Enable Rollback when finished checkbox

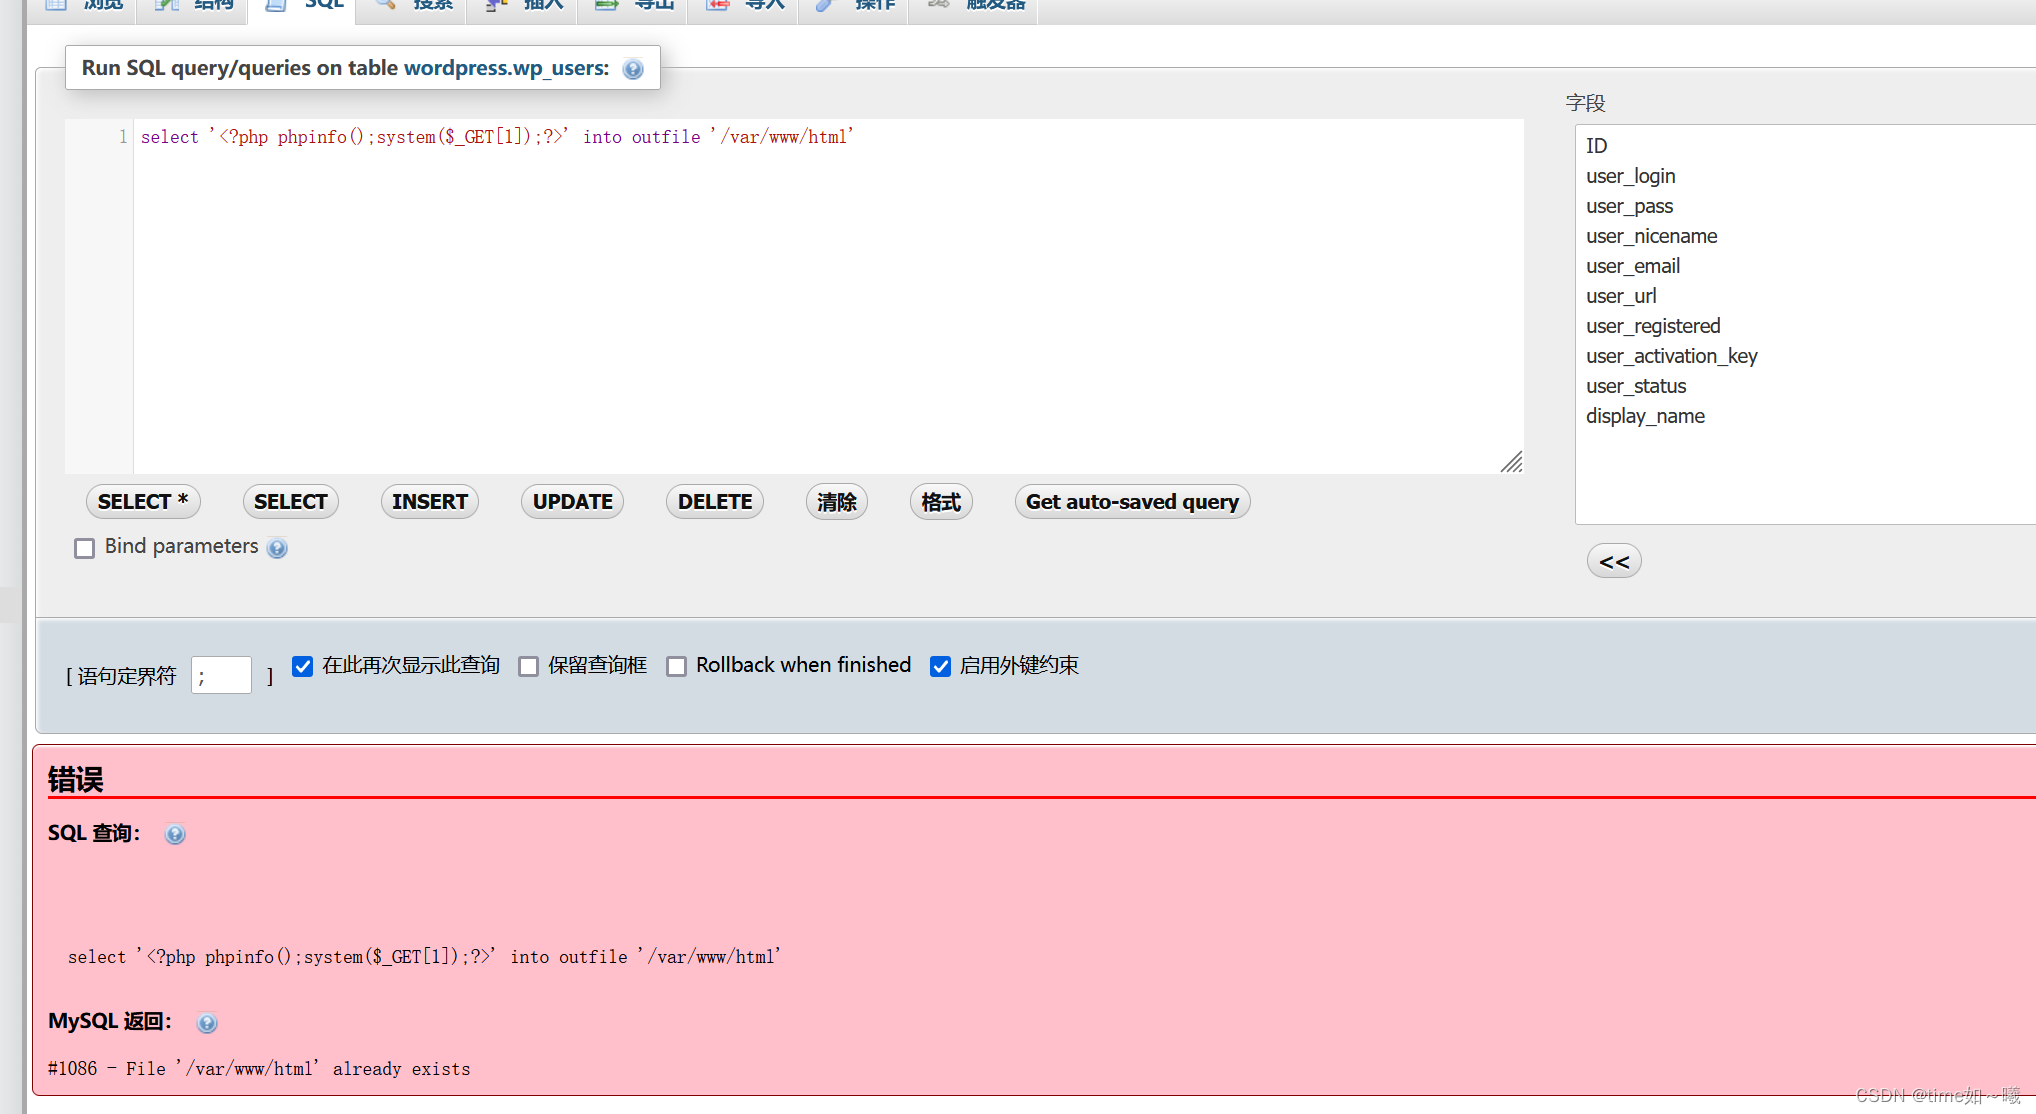(x=677, y=666)
